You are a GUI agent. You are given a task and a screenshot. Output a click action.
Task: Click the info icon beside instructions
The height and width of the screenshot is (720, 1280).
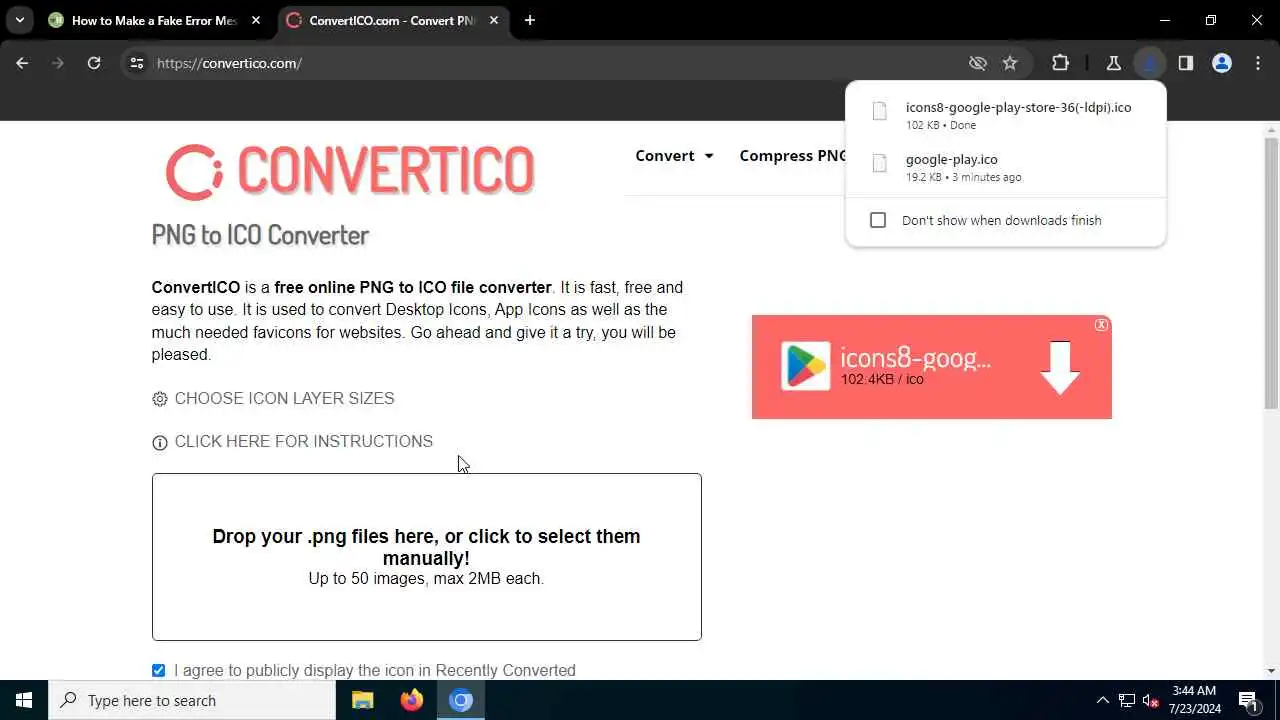click(x=160, y=442)
